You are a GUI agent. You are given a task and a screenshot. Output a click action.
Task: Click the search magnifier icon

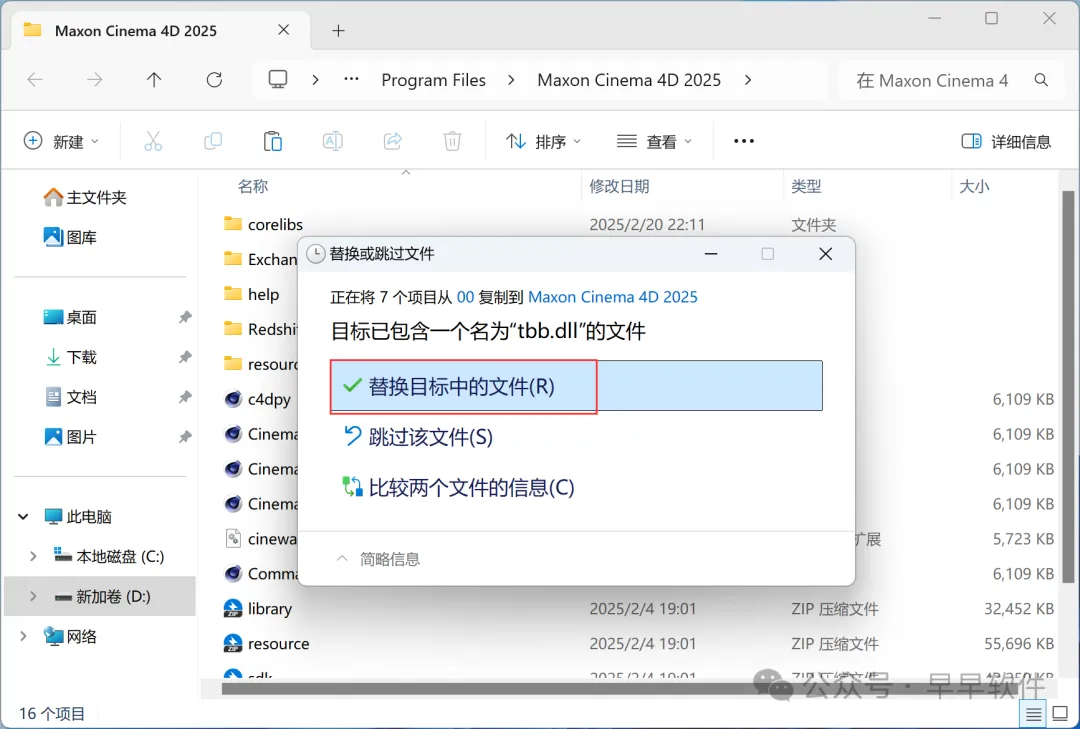[x=1041, y=80]
